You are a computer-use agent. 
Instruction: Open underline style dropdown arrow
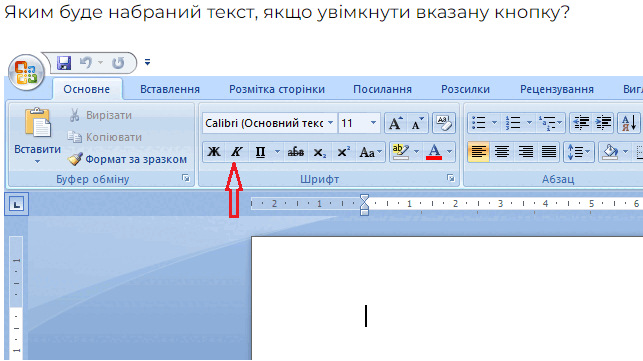point(277,152)
